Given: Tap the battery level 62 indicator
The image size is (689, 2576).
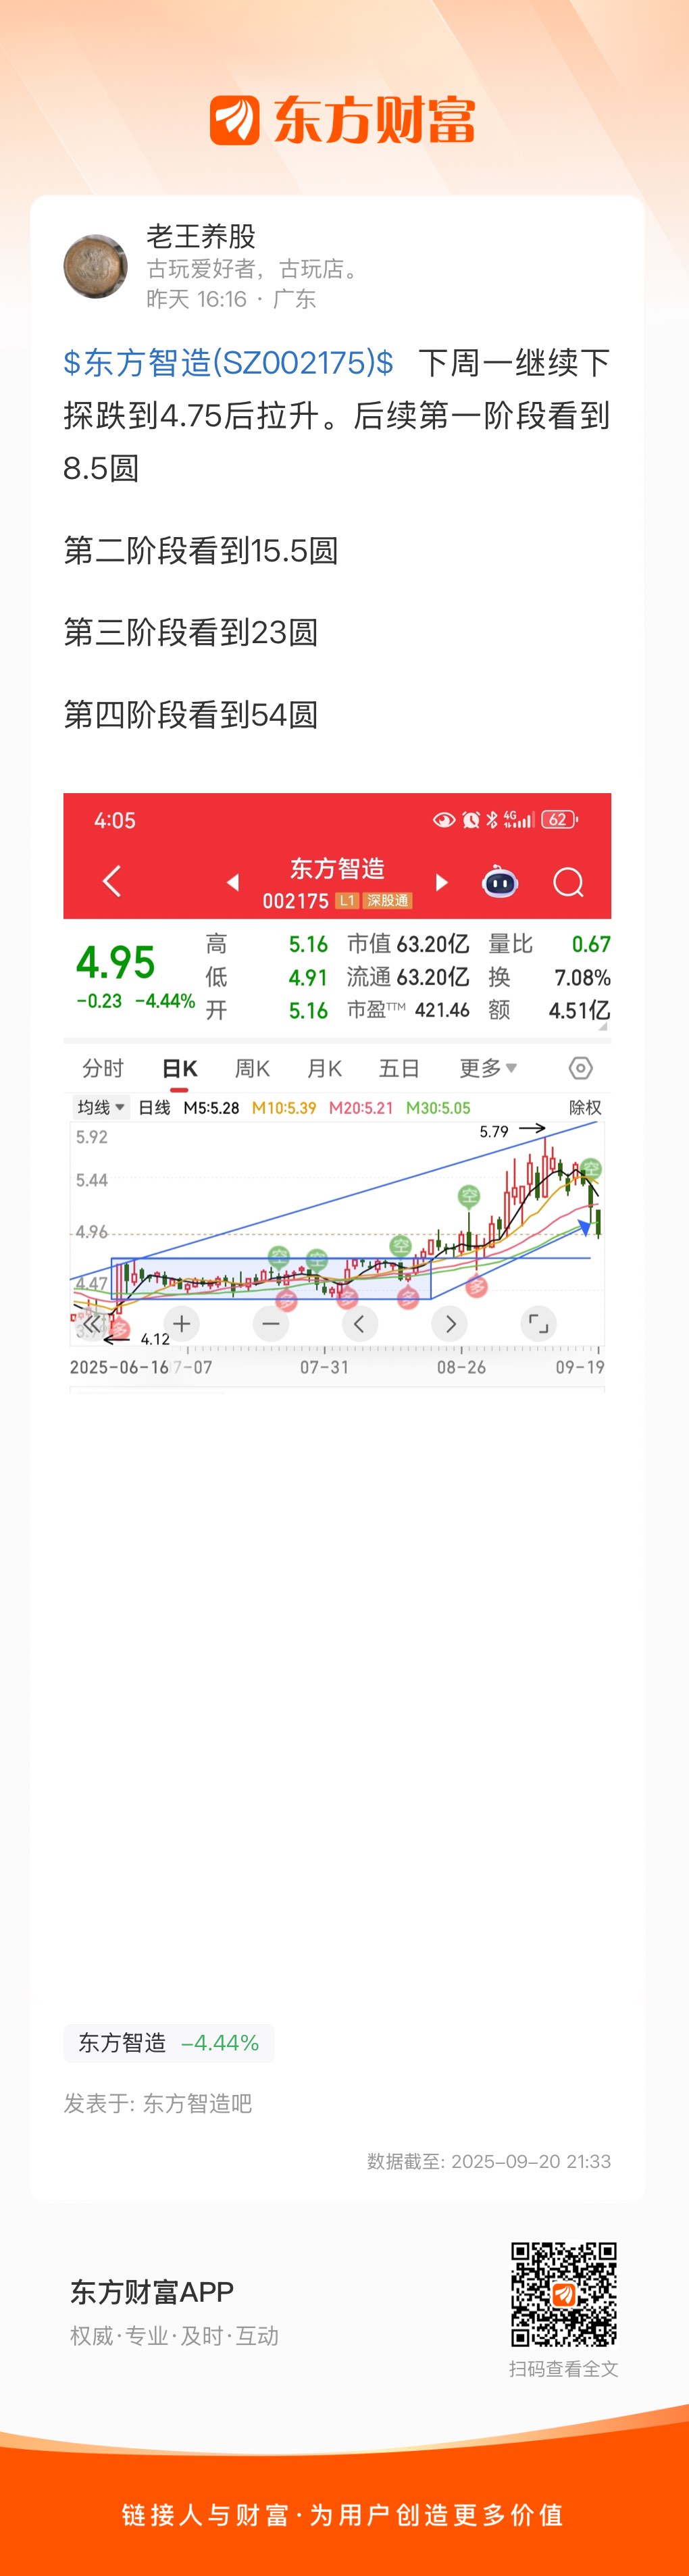Looking at the screenshot, I should tap(559, 820).
